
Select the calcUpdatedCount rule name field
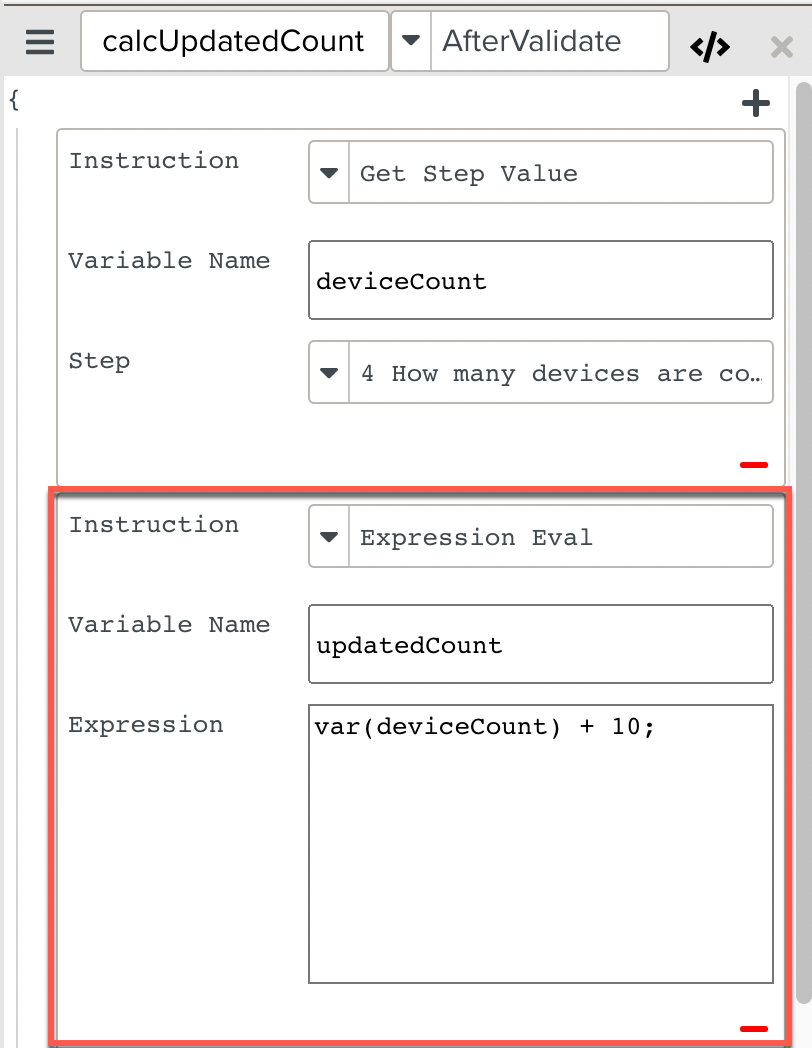tap(234, 41)
